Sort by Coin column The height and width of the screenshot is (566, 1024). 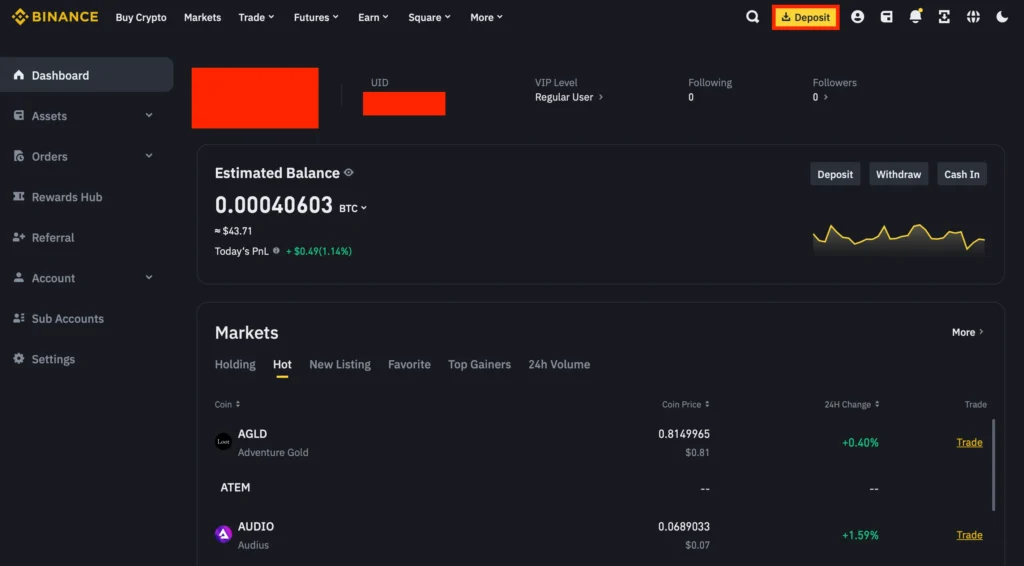(x=227, y=404)
